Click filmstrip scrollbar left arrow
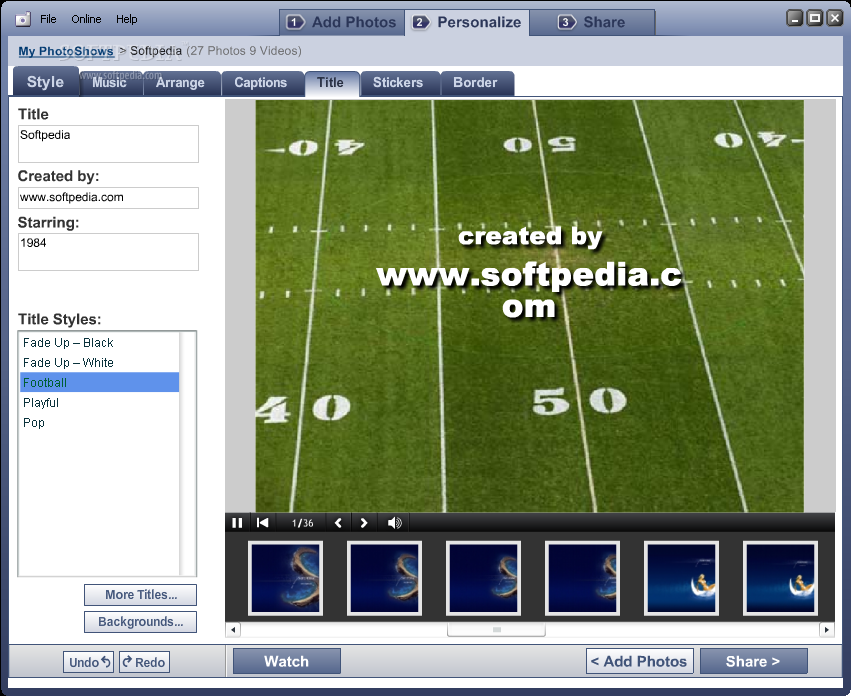Image resolution: width=851 pixels, height=696 pixels. point(233,630)
